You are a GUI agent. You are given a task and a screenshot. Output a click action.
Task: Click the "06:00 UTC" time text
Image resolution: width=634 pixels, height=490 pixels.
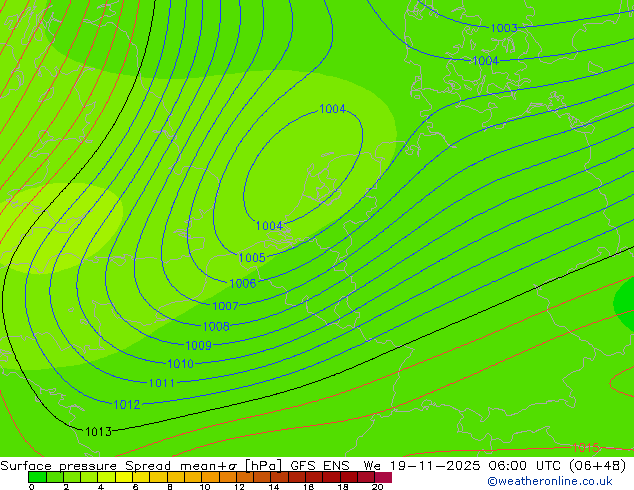tap(526, 466)
